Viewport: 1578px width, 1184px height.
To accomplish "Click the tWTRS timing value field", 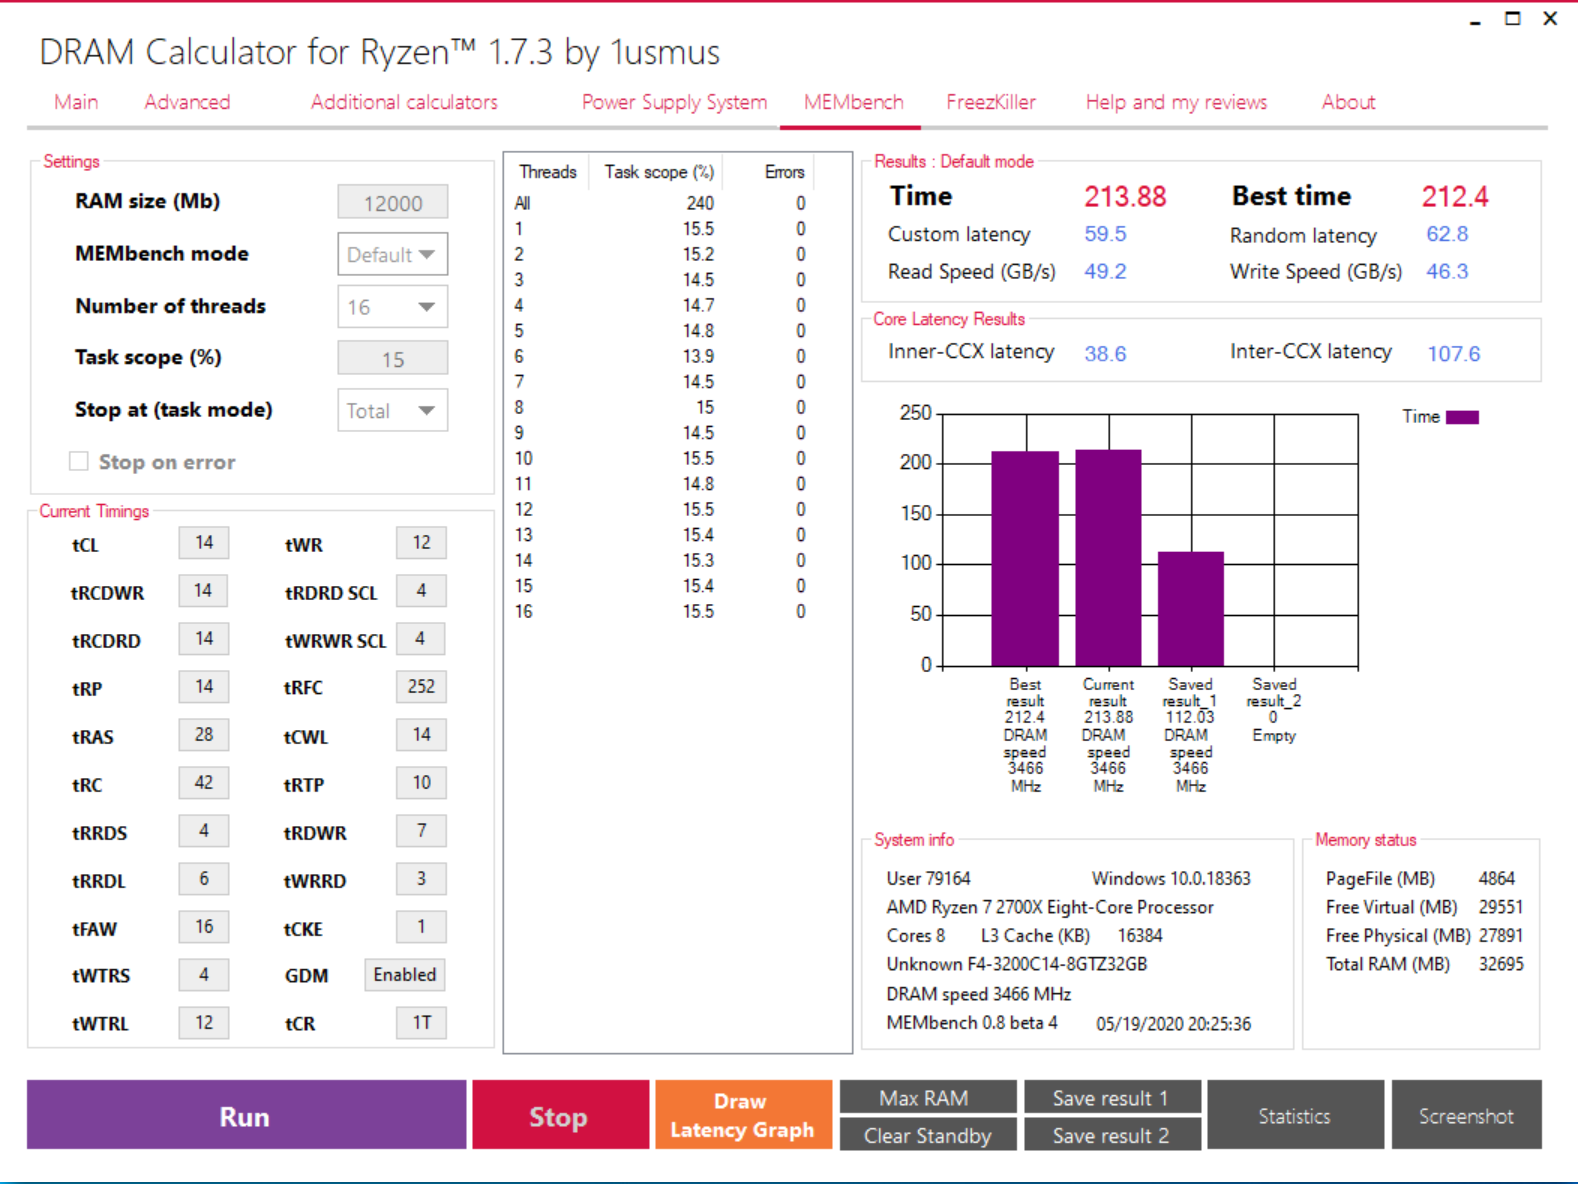I will click(204, 975).
